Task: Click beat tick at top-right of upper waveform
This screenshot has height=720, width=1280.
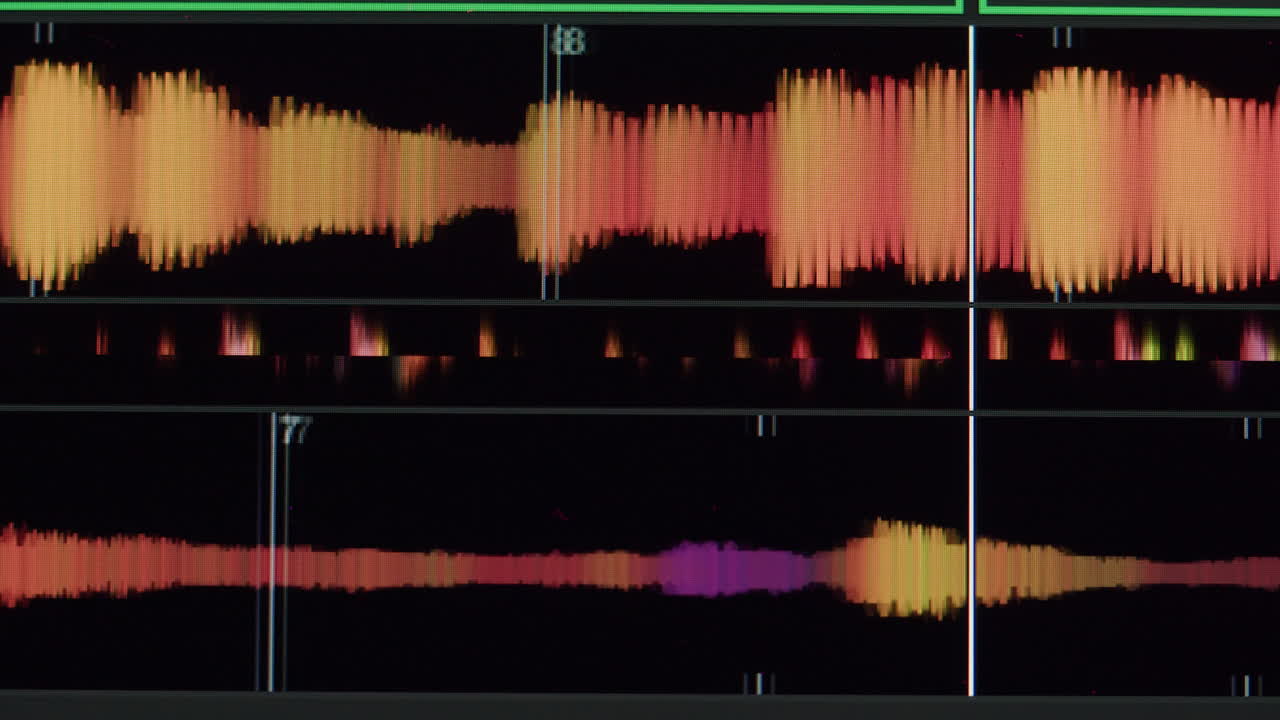Action: pyautogui.click(x=1062, y=38)
